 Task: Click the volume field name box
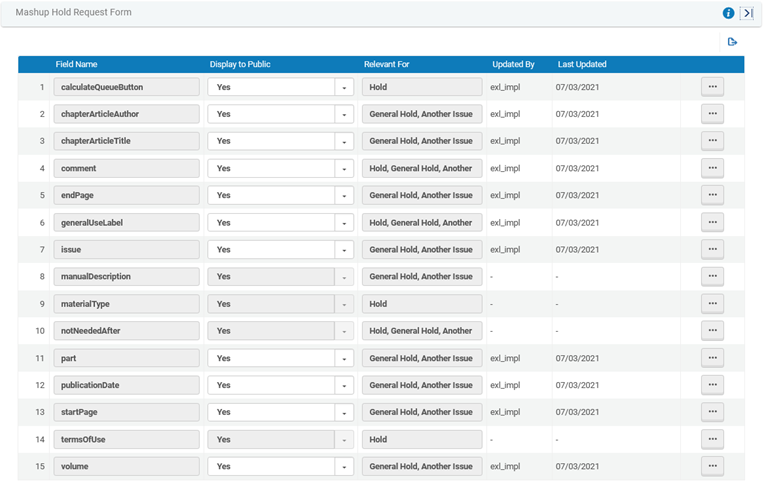pyautogui.click(x=126, y=466)
